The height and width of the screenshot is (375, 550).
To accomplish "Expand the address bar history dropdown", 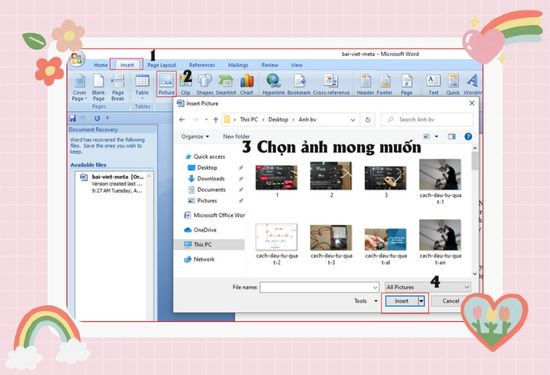I will 353,120.
